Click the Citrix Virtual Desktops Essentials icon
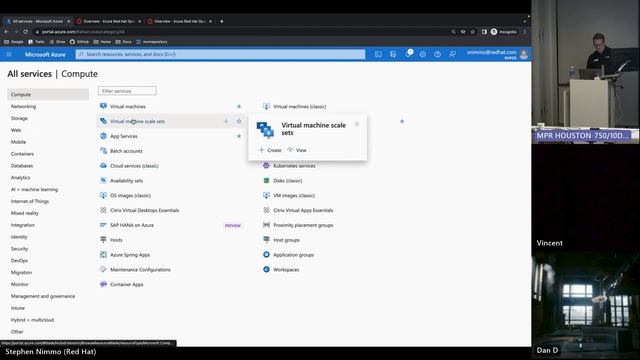The image size is (640, 360). [x=103, y=210]
